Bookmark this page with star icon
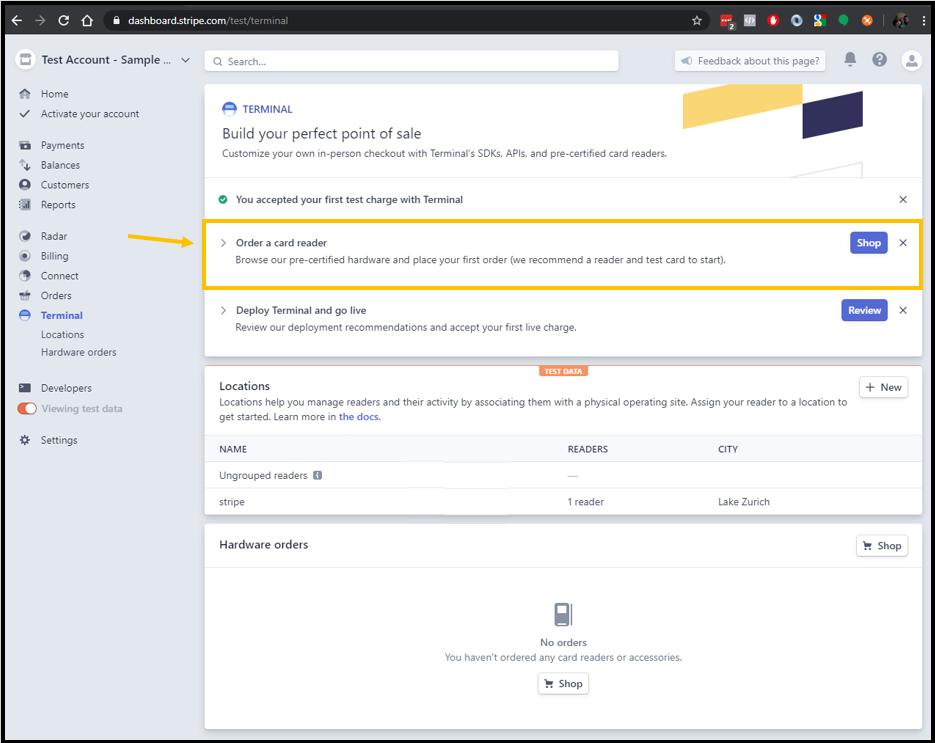Image resolution: width=935 pixels, height=743 pixels. click(x=696, y=21)
